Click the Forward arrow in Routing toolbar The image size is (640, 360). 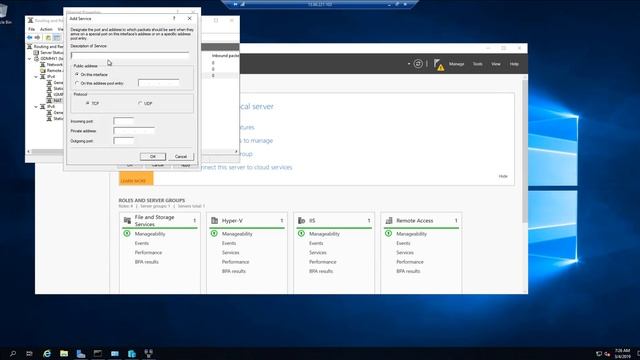click(x=38, y=38)
